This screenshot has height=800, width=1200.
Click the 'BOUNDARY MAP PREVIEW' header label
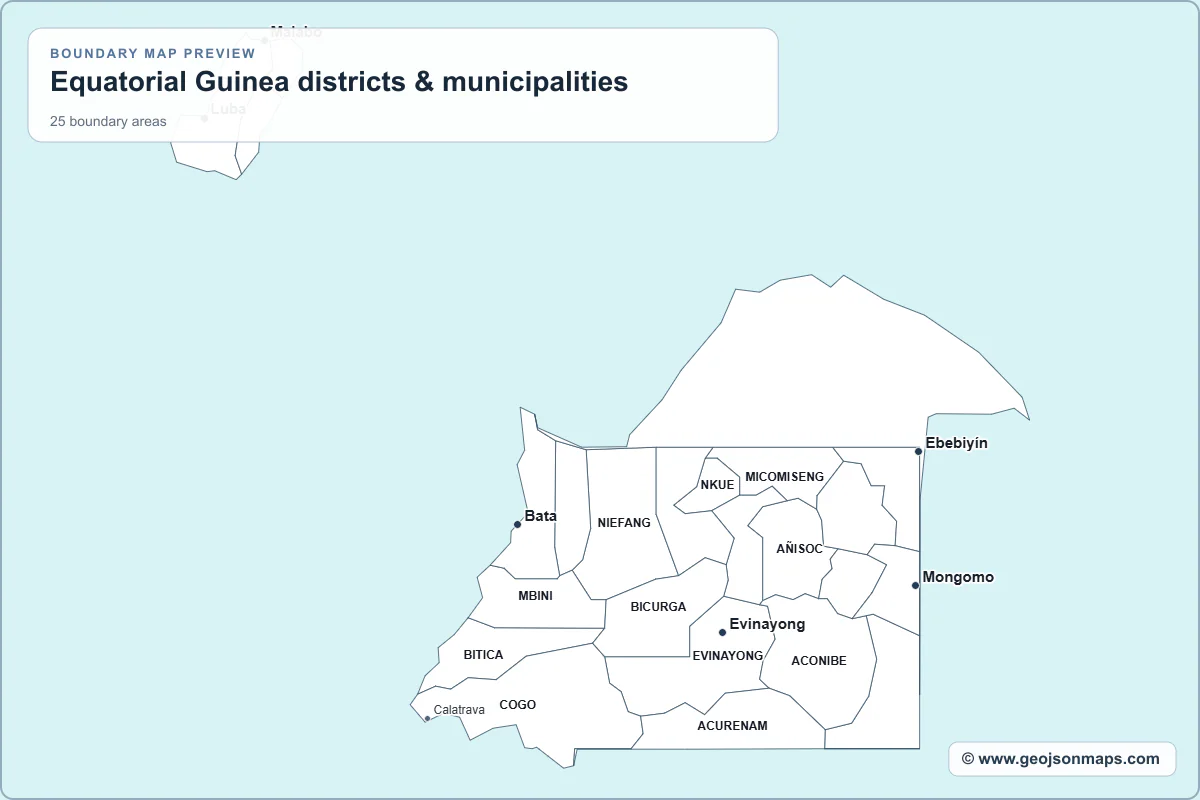coord(153,53)
